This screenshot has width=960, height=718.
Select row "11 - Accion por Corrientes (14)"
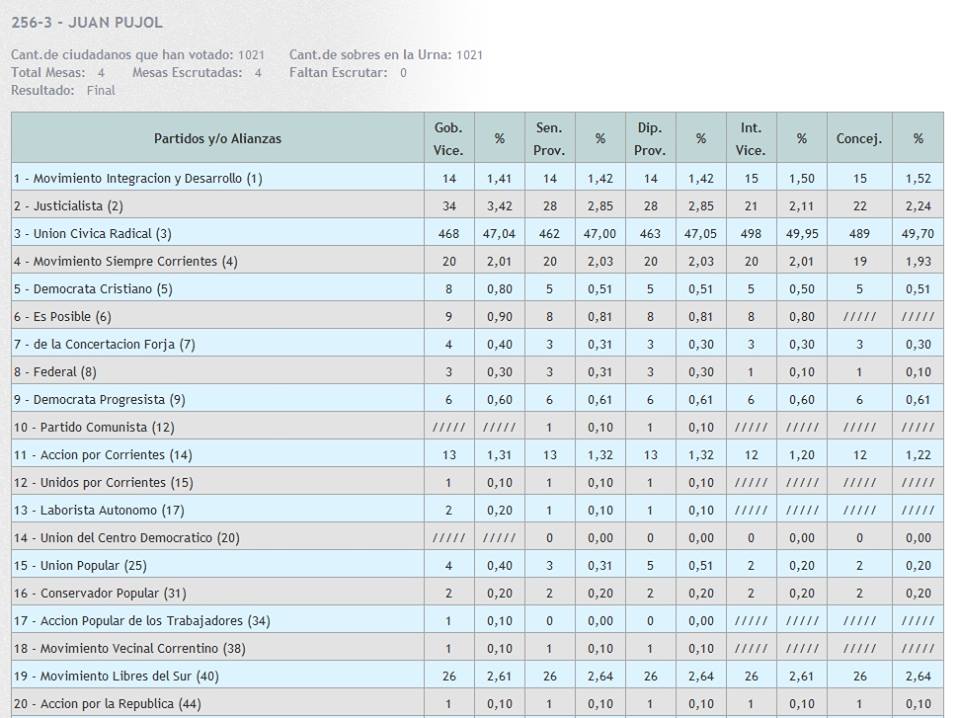click(478, 455)
